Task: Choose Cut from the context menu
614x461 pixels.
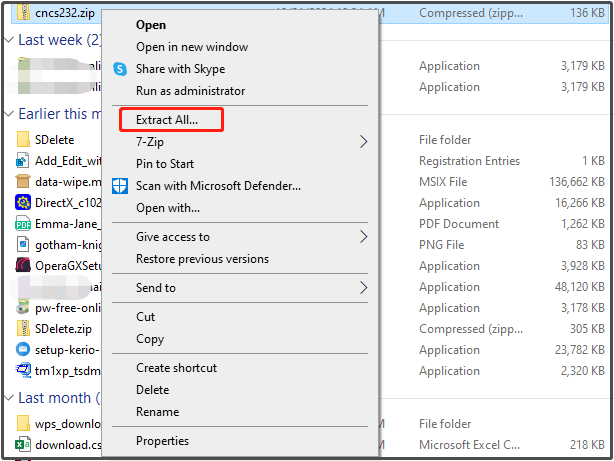Action: tap(145, 316)
